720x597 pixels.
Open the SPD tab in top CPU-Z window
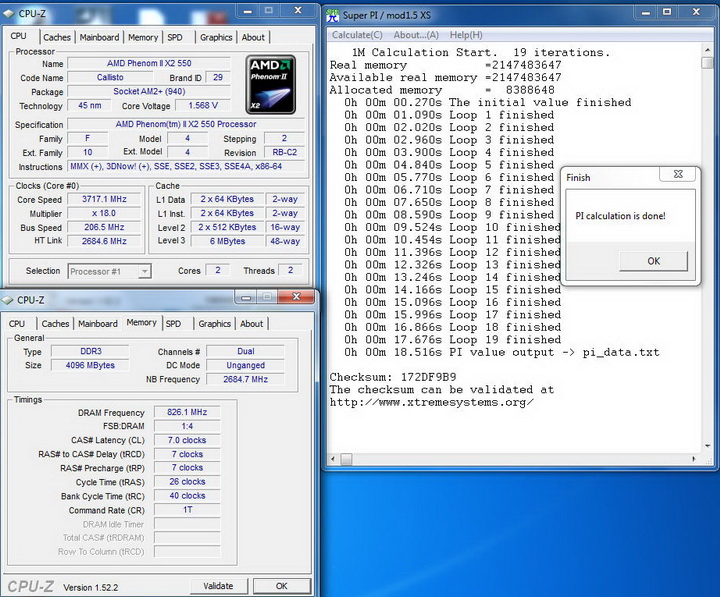[x=175, y=37]
